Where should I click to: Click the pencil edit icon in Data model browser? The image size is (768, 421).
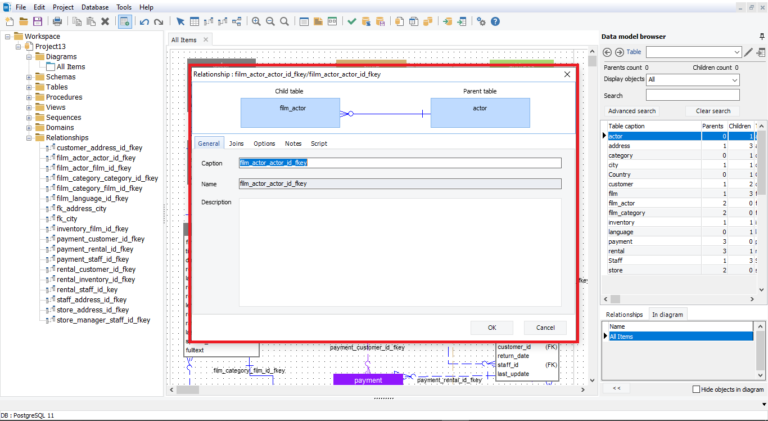(748, 51)
